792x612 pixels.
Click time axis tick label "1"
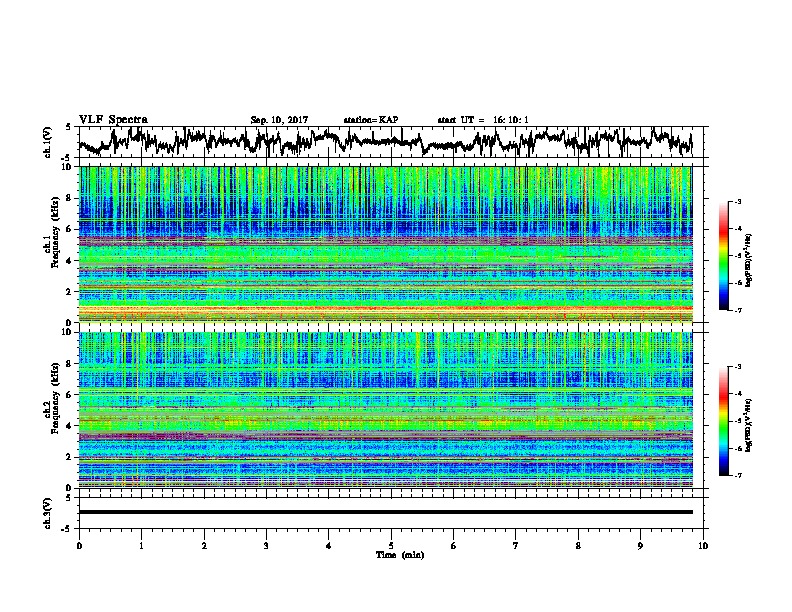click(x=141, y=546)
